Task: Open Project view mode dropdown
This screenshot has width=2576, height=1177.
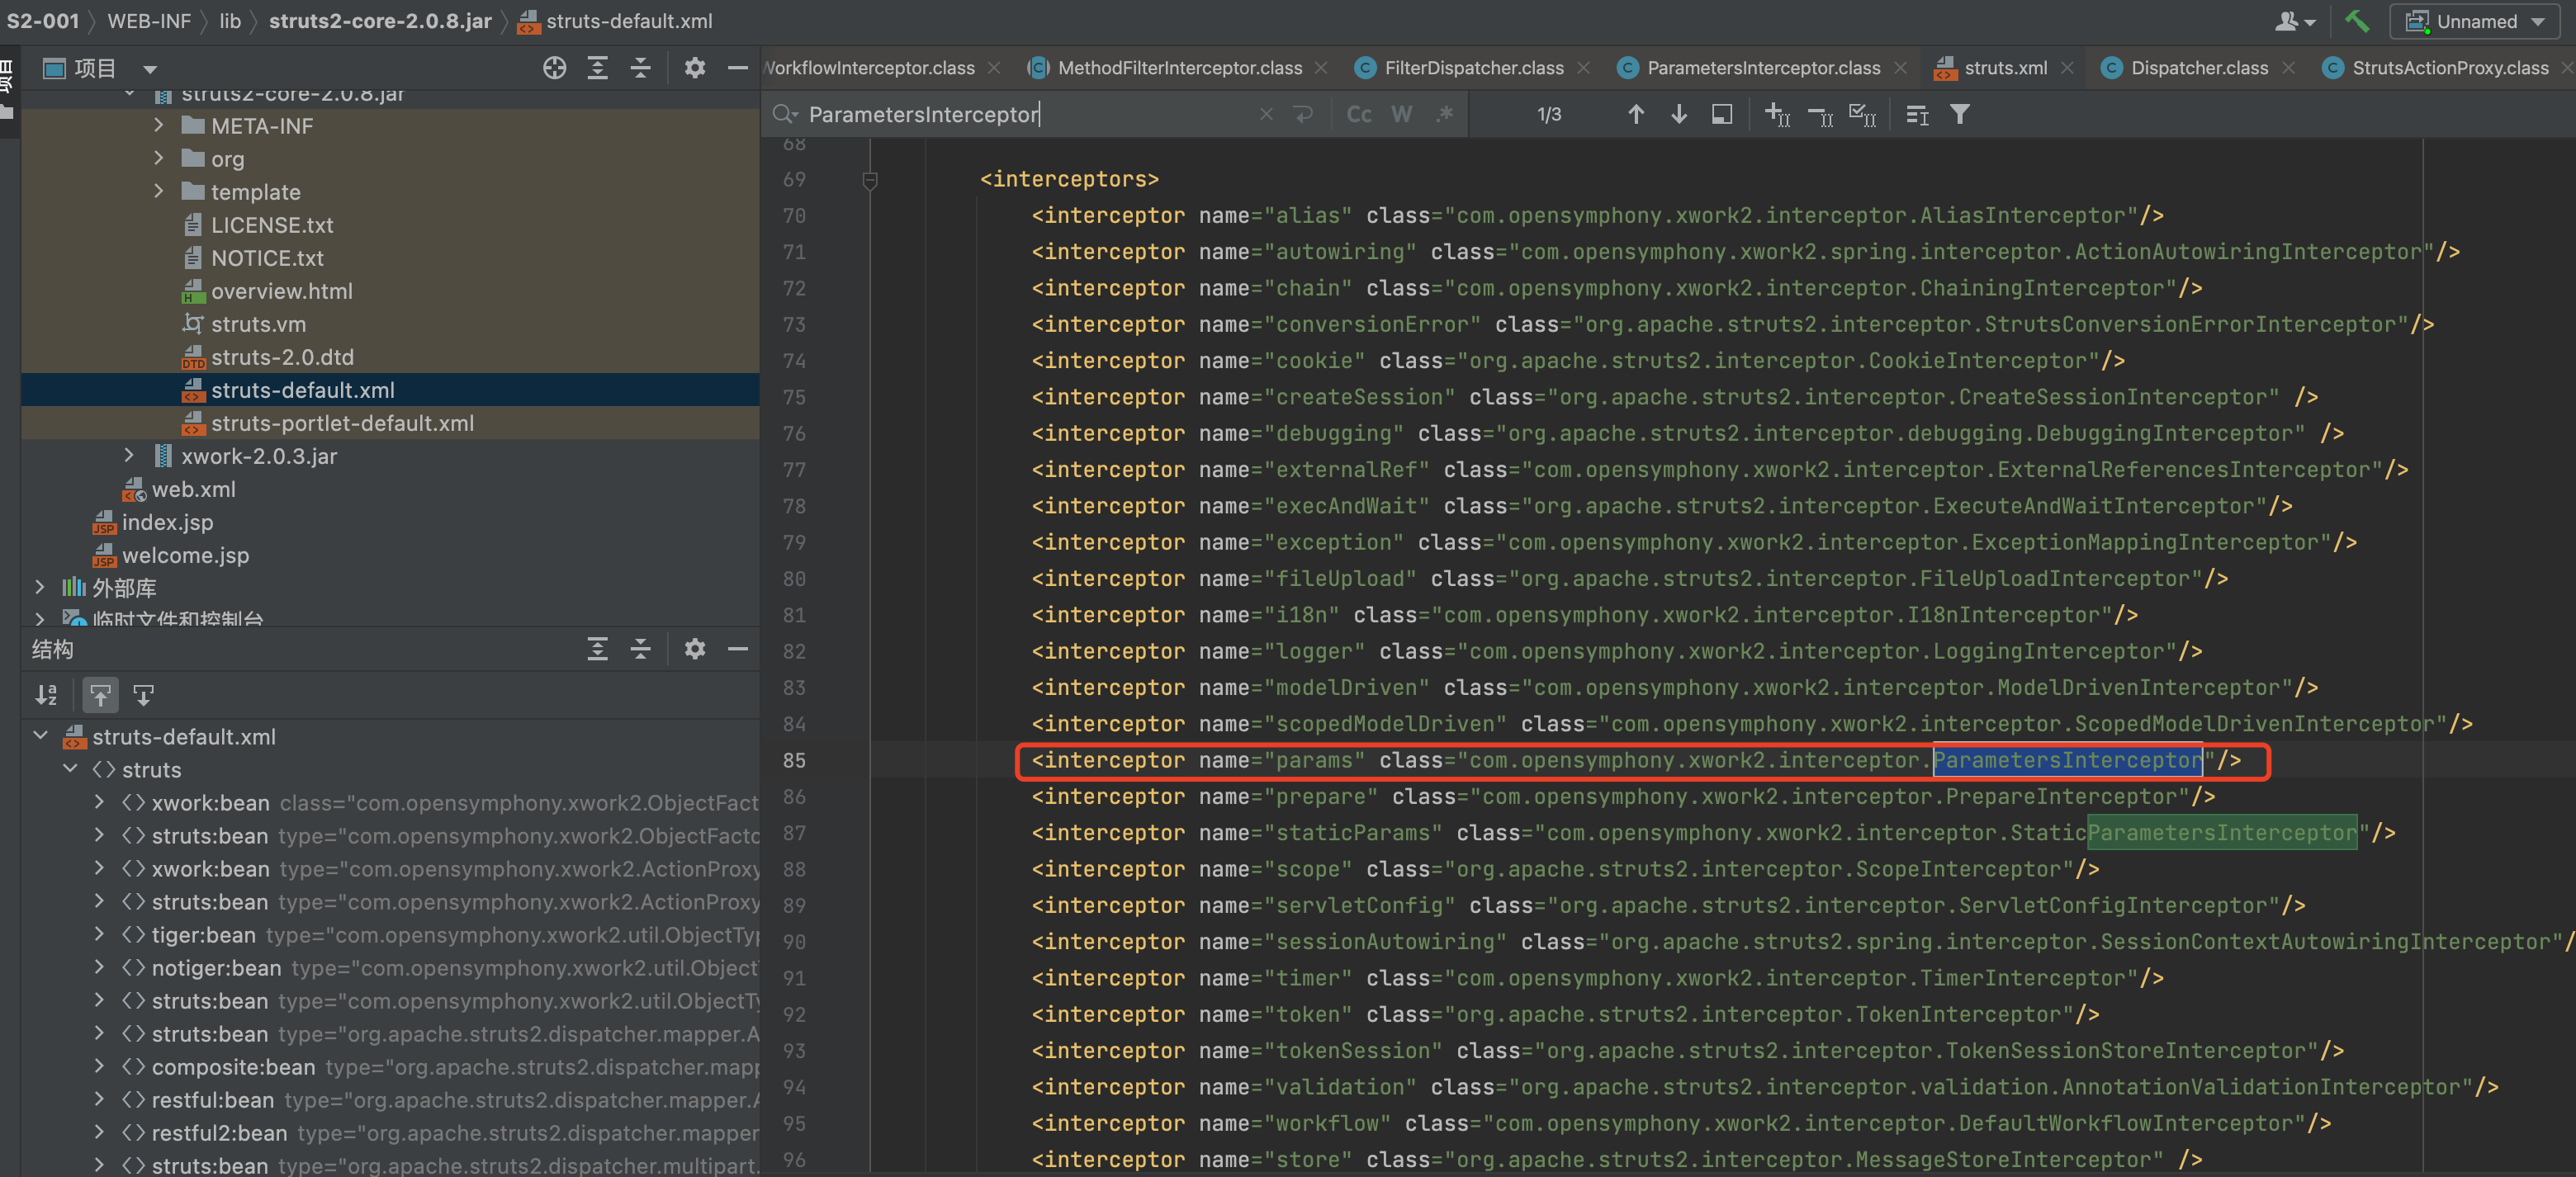Action: coord(150,69)
